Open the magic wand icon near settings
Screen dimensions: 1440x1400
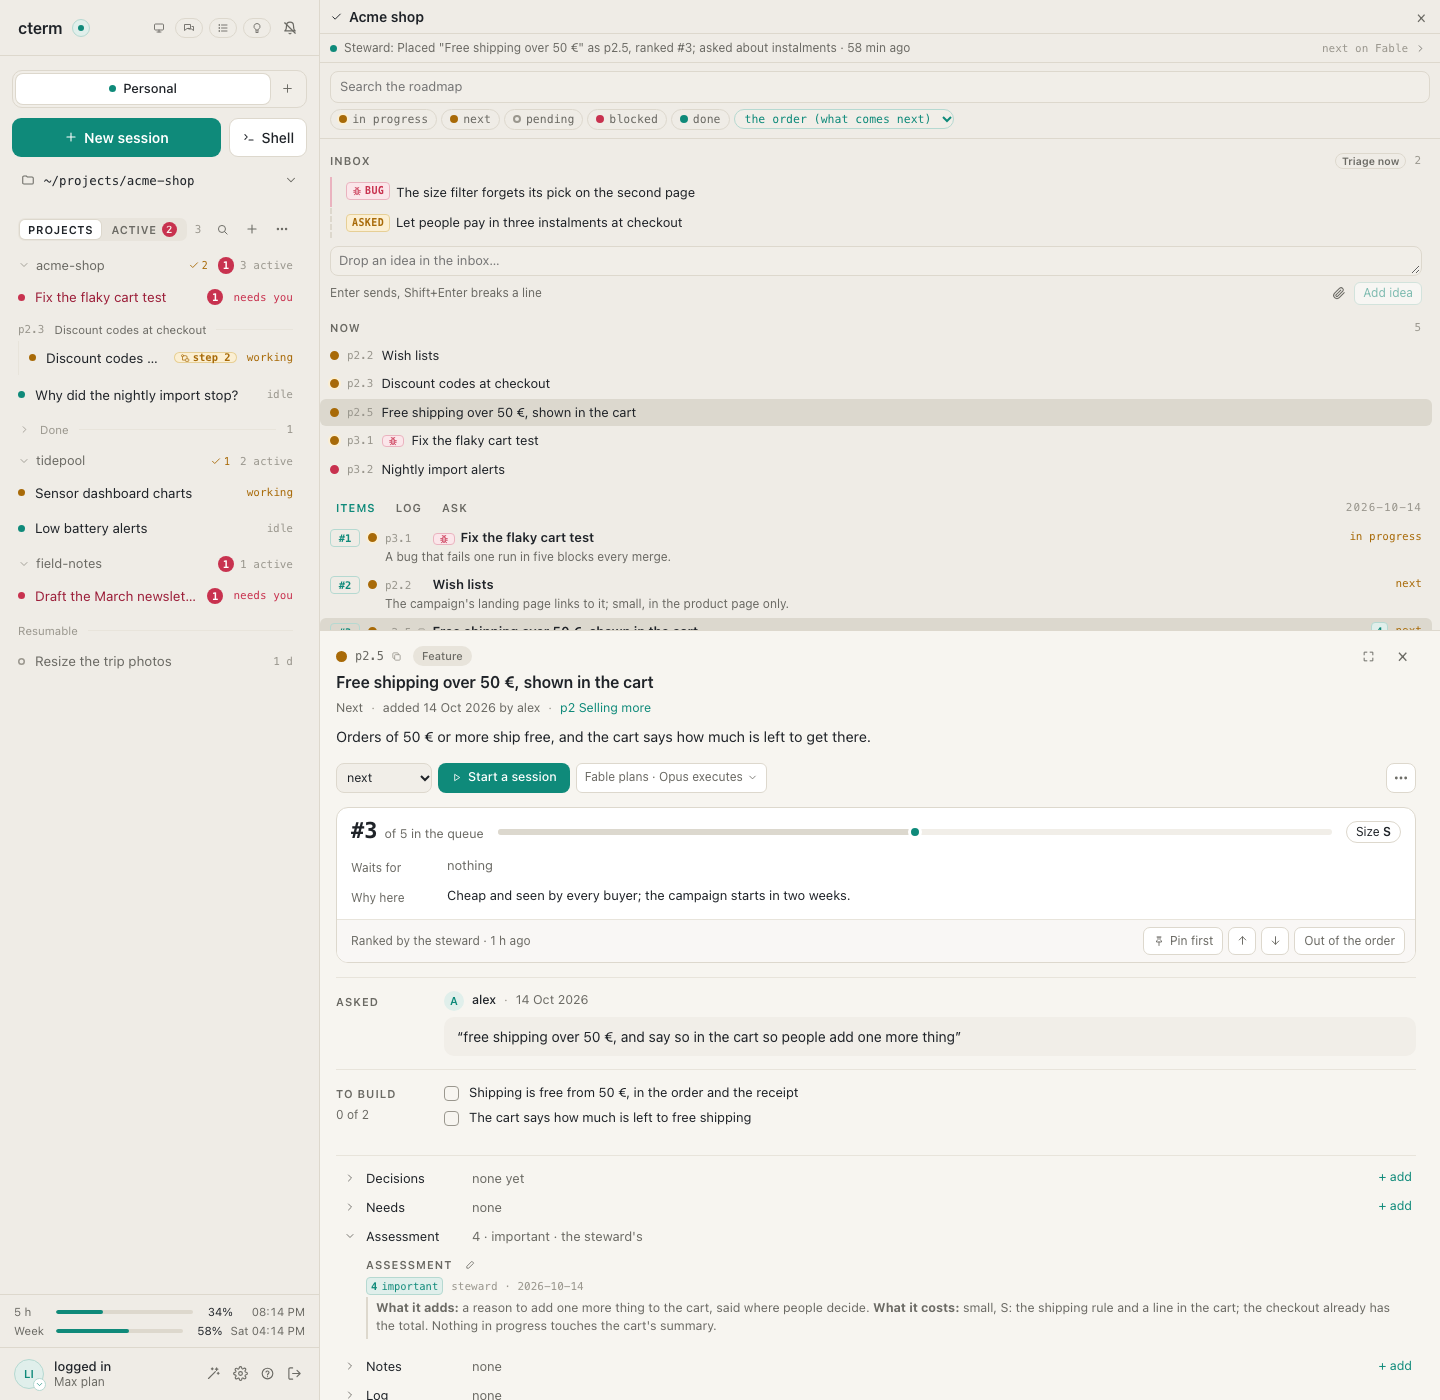(x=214, y=1374)
